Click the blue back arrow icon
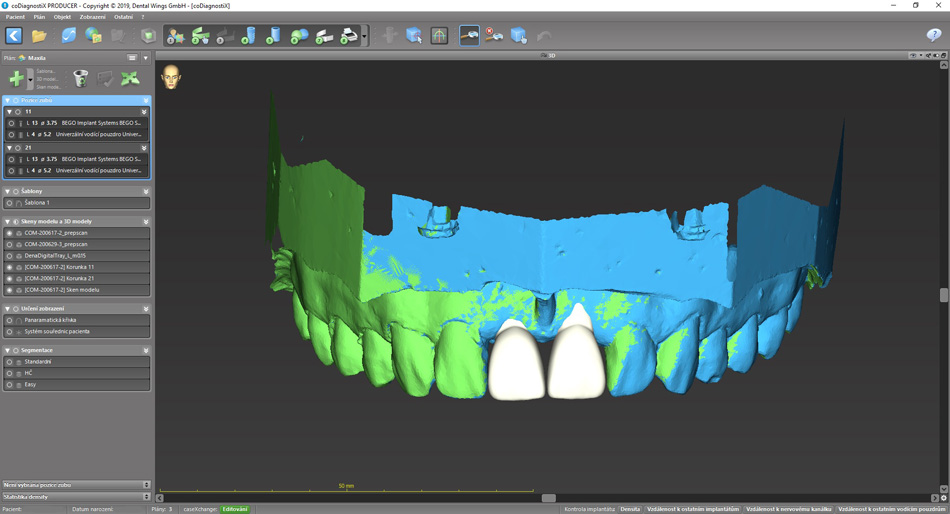 pyautogui.click(x=14, y=36)
